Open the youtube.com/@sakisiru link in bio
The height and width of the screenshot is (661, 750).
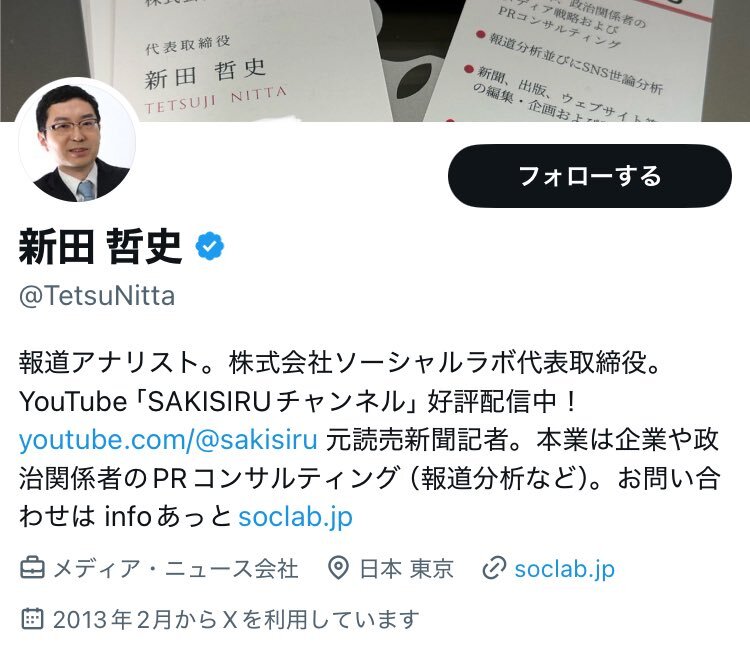tap(168, 440)
